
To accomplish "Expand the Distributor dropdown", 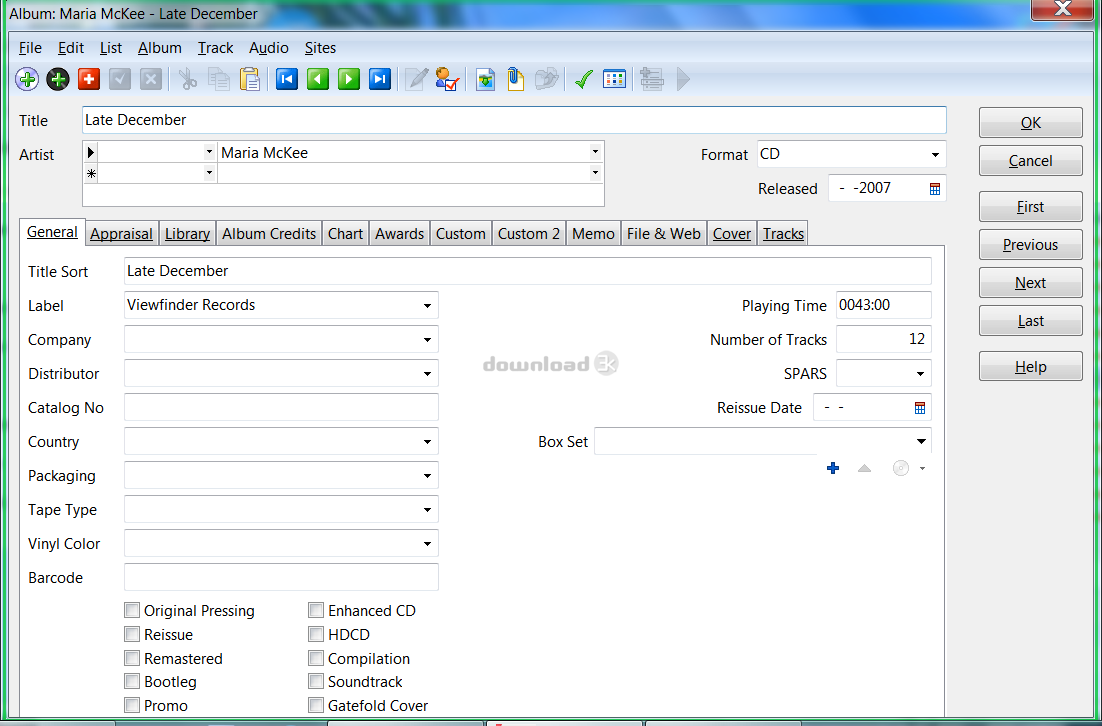I will [x=427, y=373].
